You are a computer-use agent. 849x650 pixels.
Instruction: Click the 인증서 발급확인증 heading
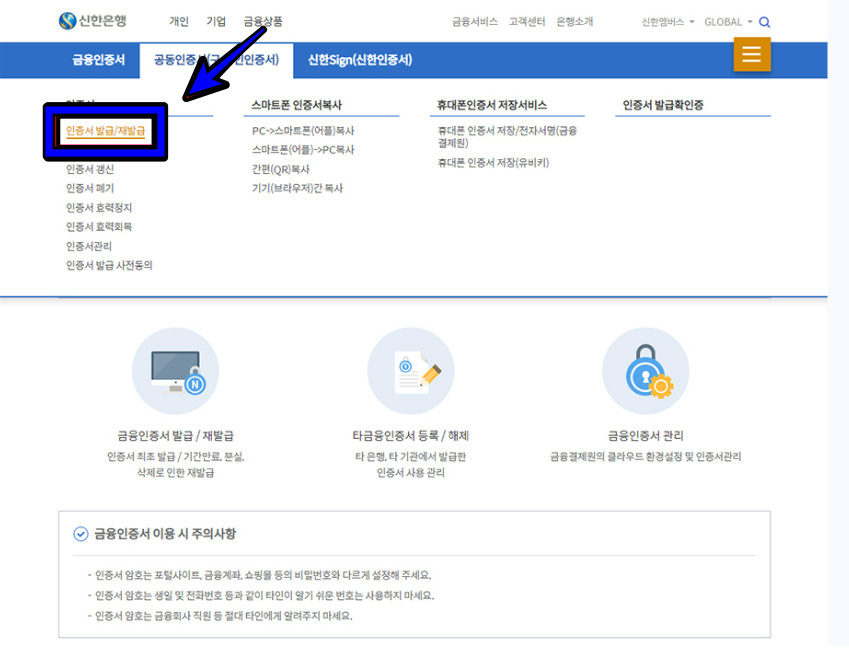(663, 105)
